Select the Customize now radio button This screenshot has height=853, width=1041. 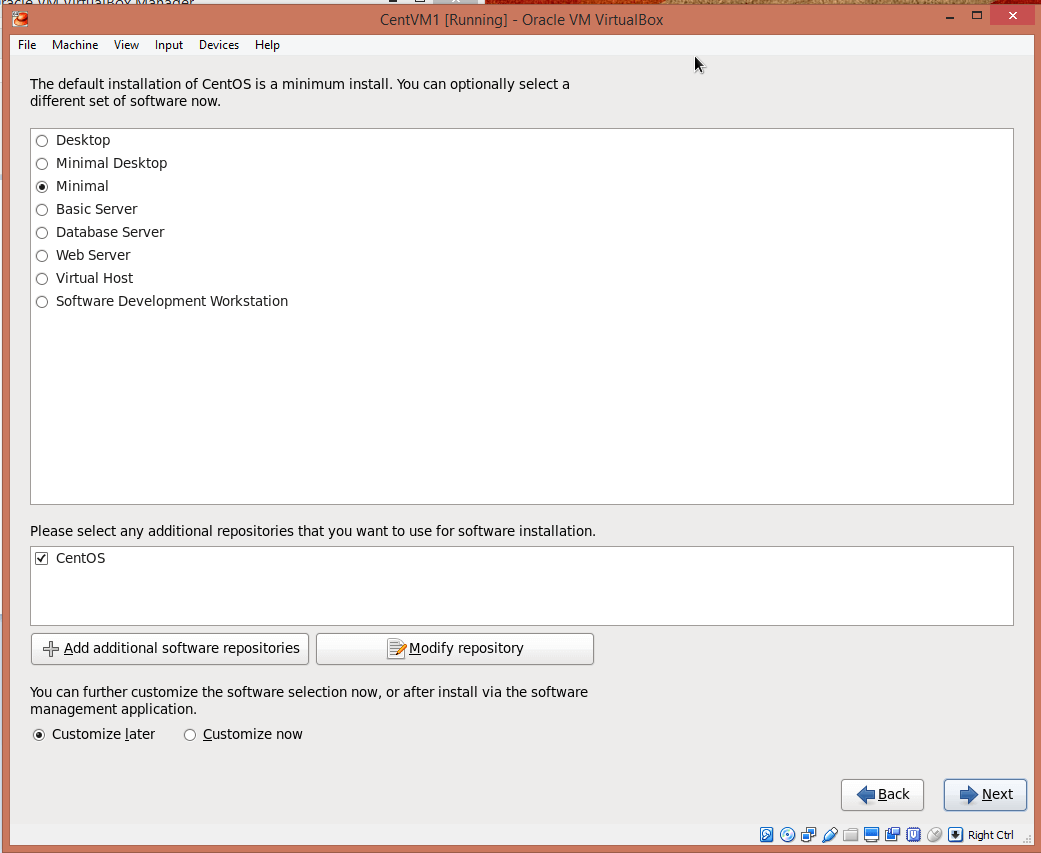click(190, 735)
